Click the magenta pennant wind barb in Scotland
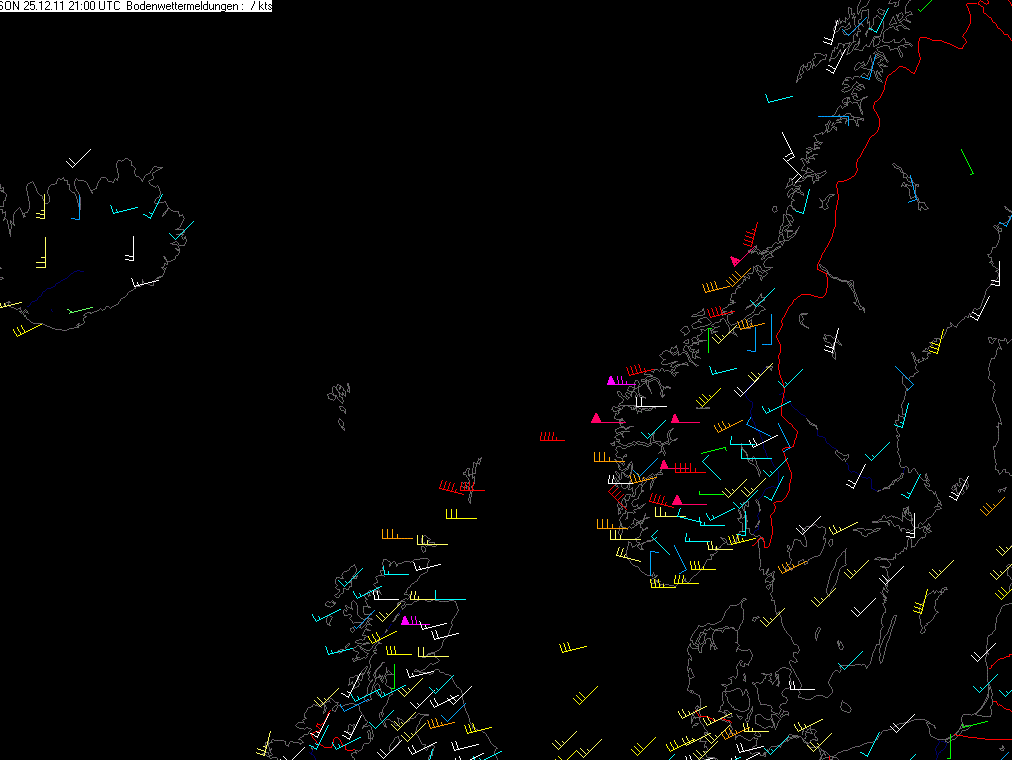The image size is (1012, 760). (x=414, y=621)
